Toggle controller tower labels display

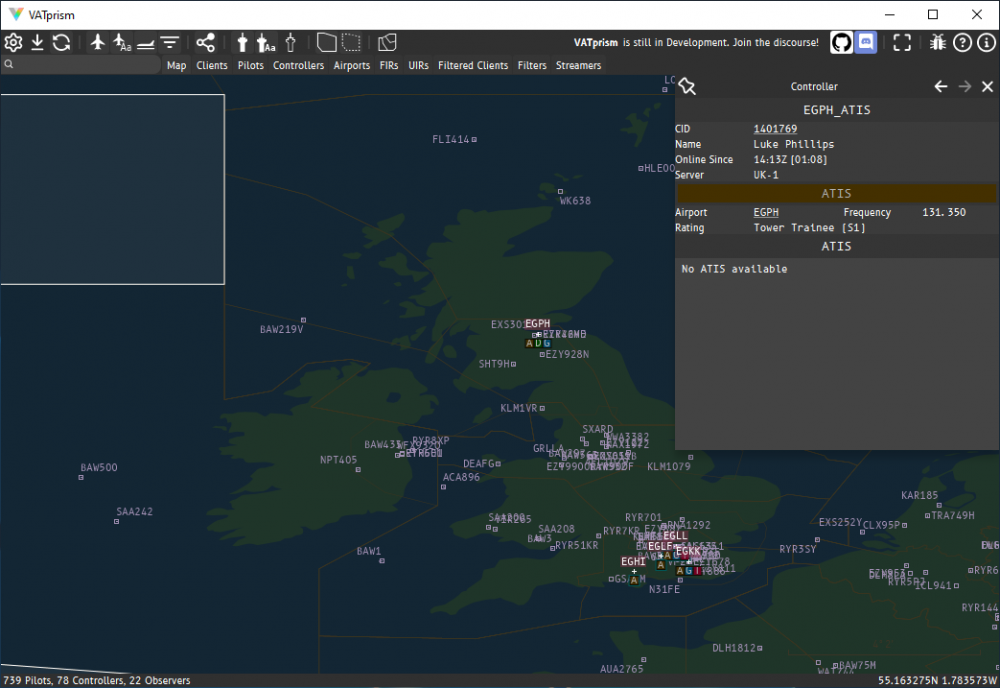pos(266,42)
